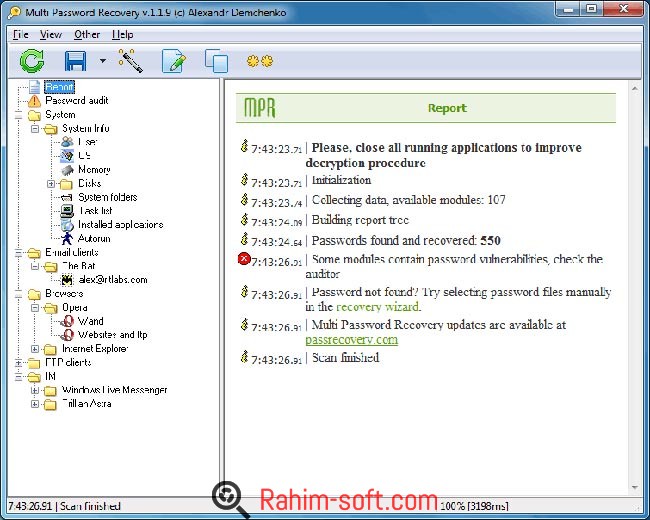
Task: Select the Report tree node
Action: 59,87
